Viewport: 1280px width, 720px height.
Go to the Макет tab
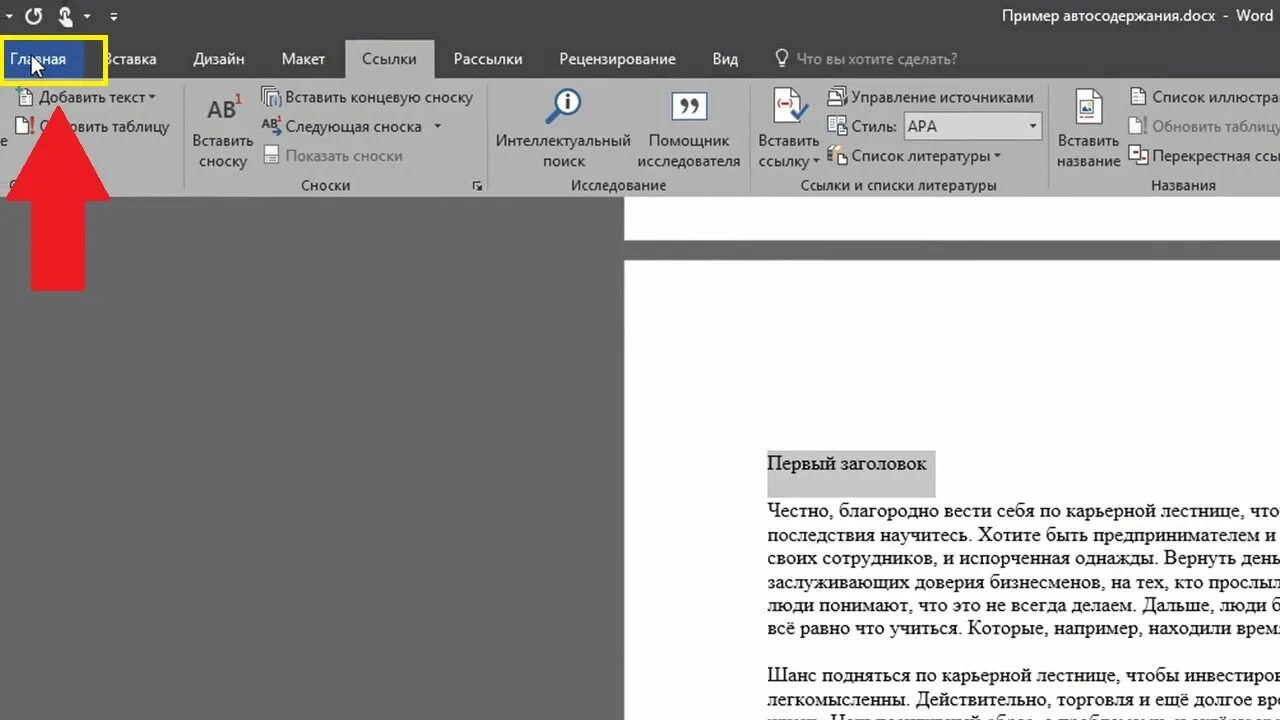tap(303, 59)
